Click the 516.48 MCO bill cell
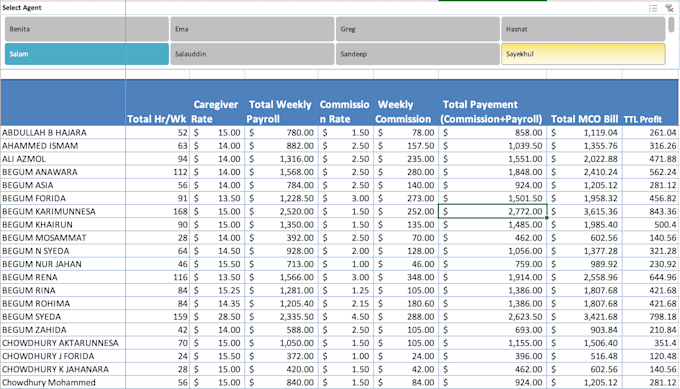 [585, 356]
